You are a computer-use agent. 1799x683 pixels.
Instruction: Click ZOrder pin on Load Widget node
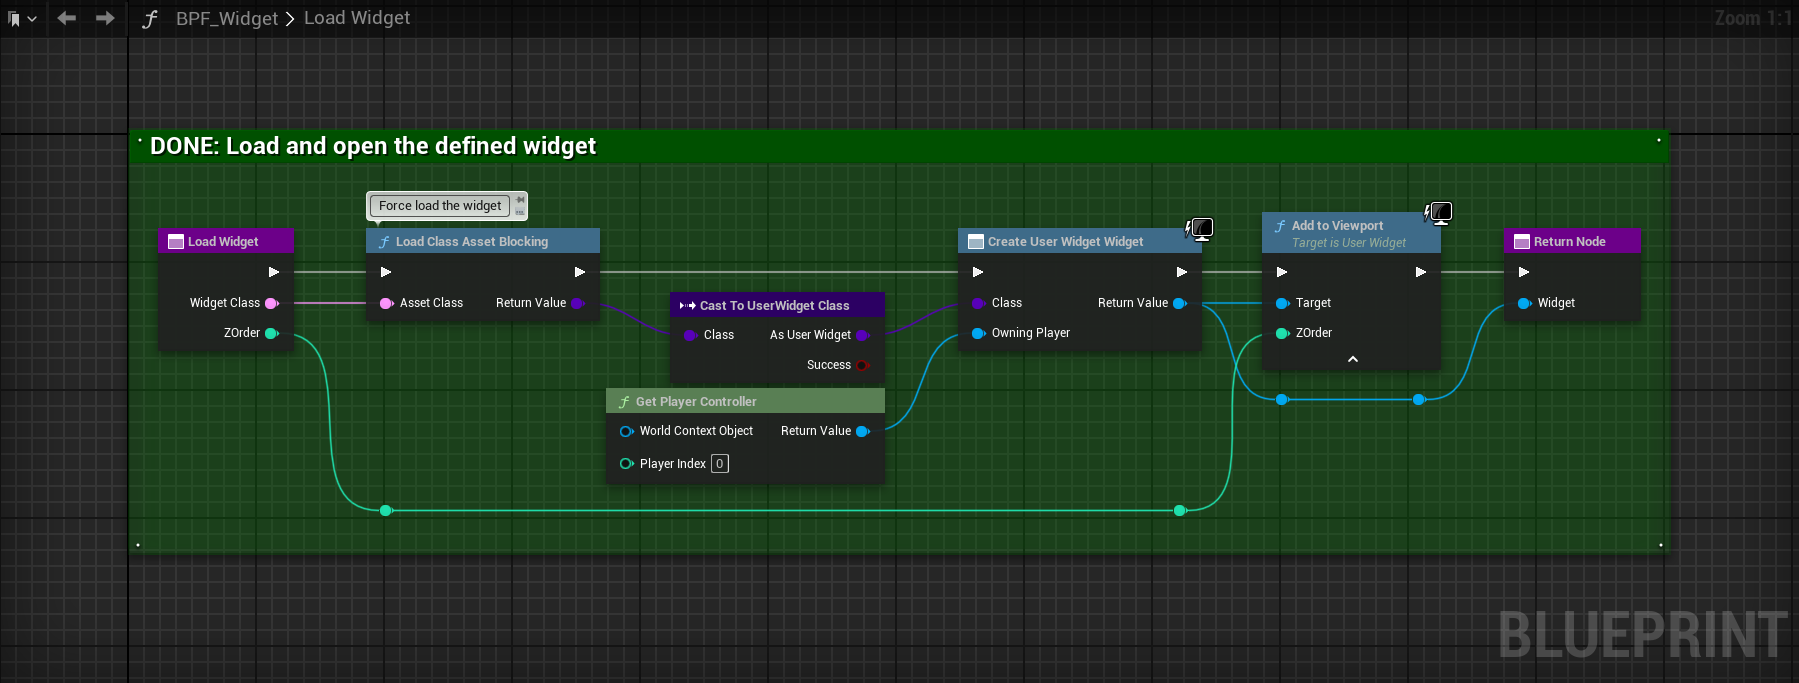coord(271,333)
